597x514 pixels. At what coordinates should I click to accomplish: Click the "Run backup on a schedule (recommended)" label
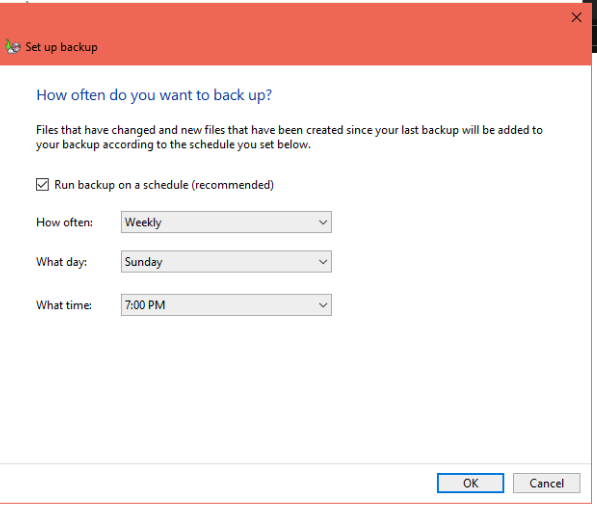pos(164,185)
